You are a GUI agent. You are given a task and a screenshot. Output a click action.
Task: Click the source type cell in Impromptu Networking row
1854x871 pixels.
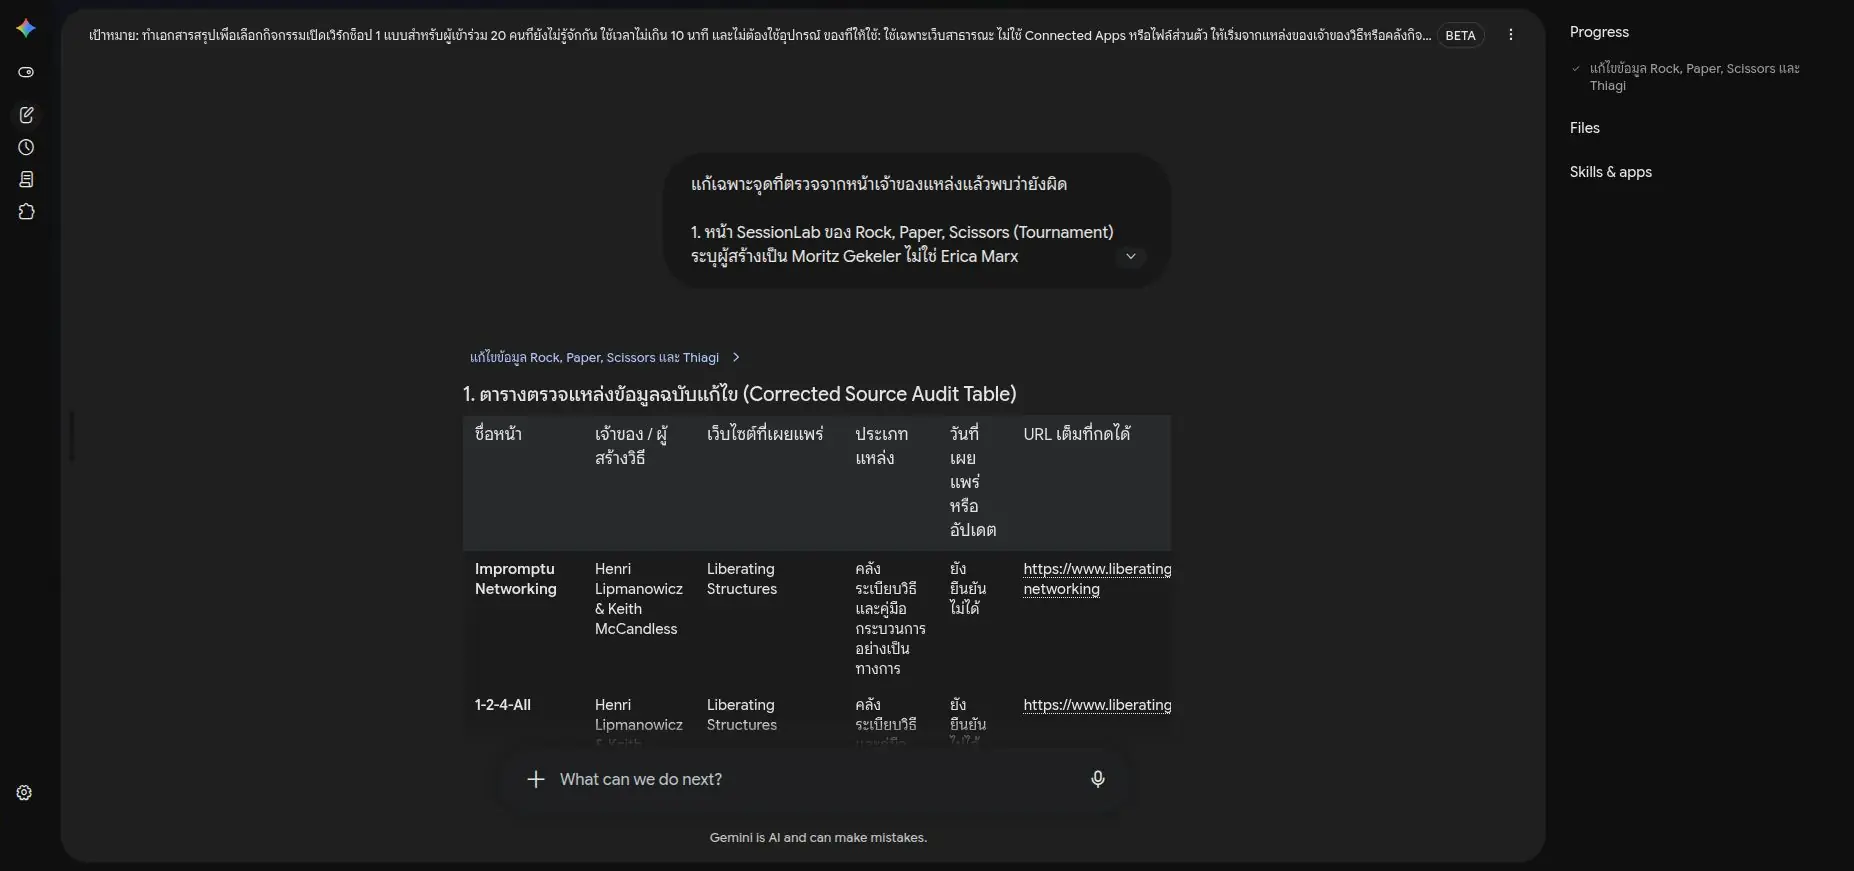(x=890, y=619)
